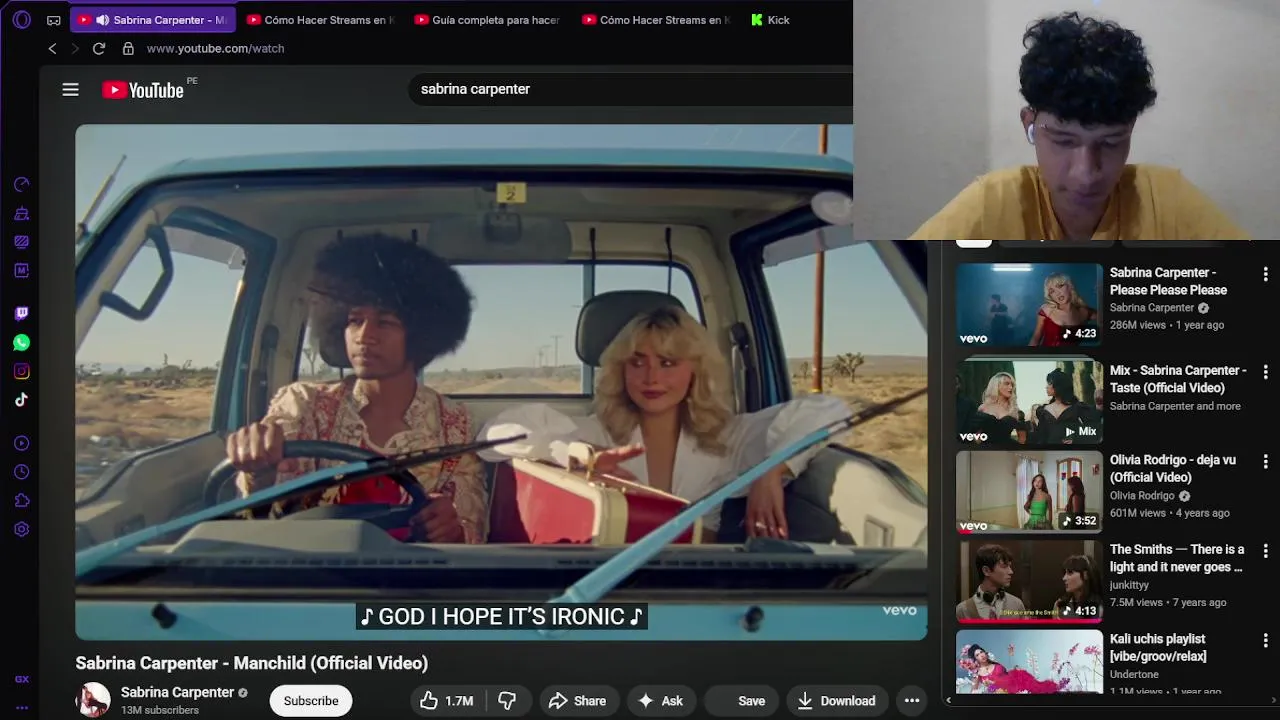The width and height of the screenshot is (1280, 720).
Task: Open options menu for Kali uchis playlist
Action: point(1265,640)
